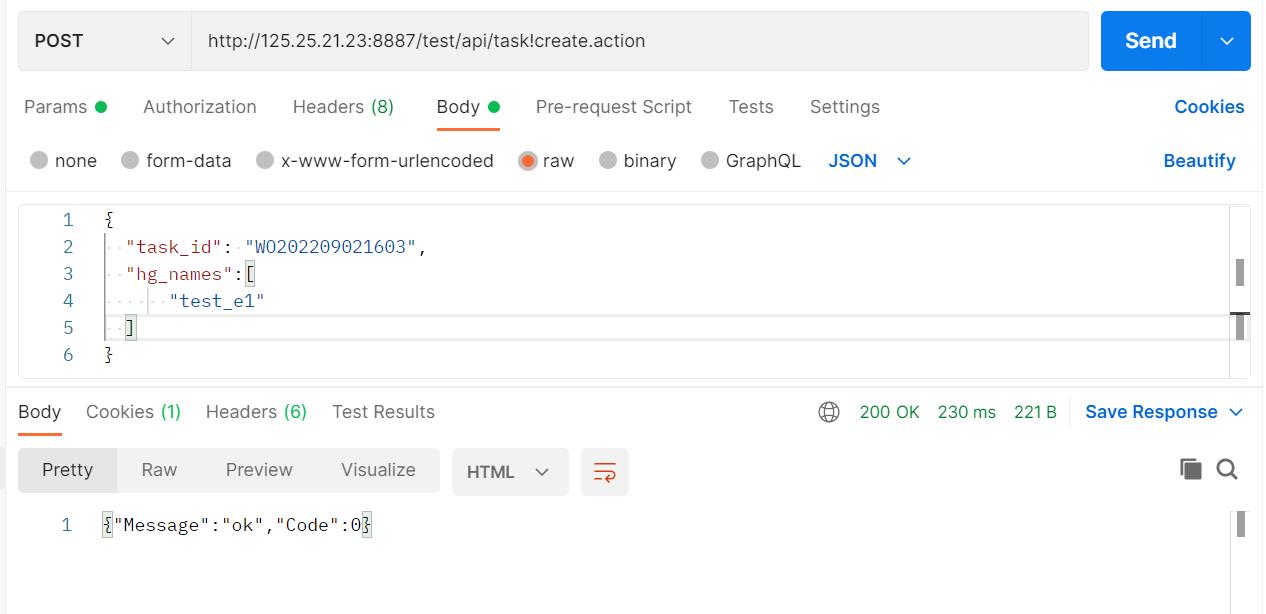This screenshot has height=614, width=1266.
Task: Open the POST method dropdown
Action: point(104,40)
